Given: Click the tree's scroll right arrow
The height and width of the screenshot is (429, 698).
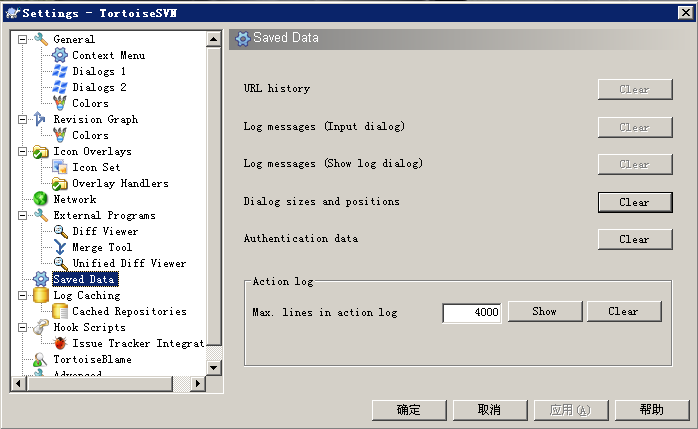Looking at the screenshot, I should (198, 383).
